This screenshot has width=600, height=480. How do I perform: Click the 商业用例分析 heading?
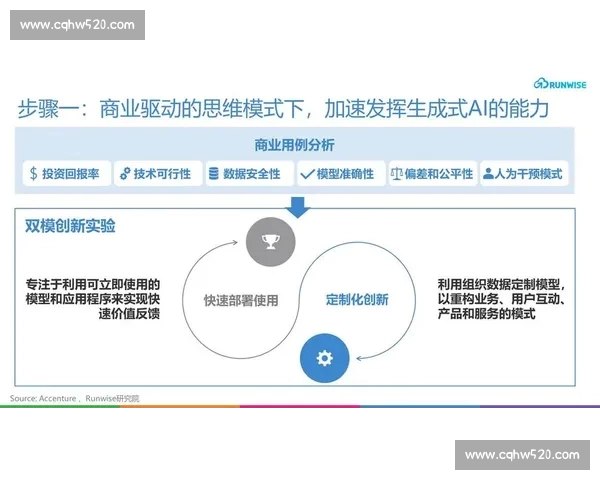[x=294, y=145]
